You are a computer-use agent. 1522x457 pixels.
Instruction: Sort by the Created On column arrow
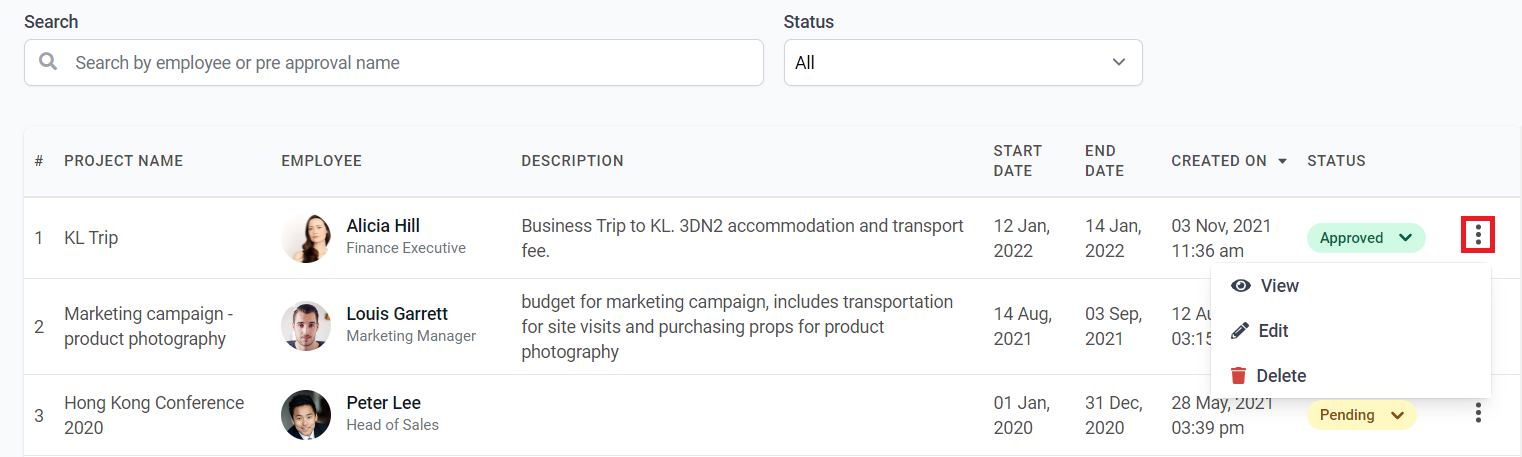1282,161
